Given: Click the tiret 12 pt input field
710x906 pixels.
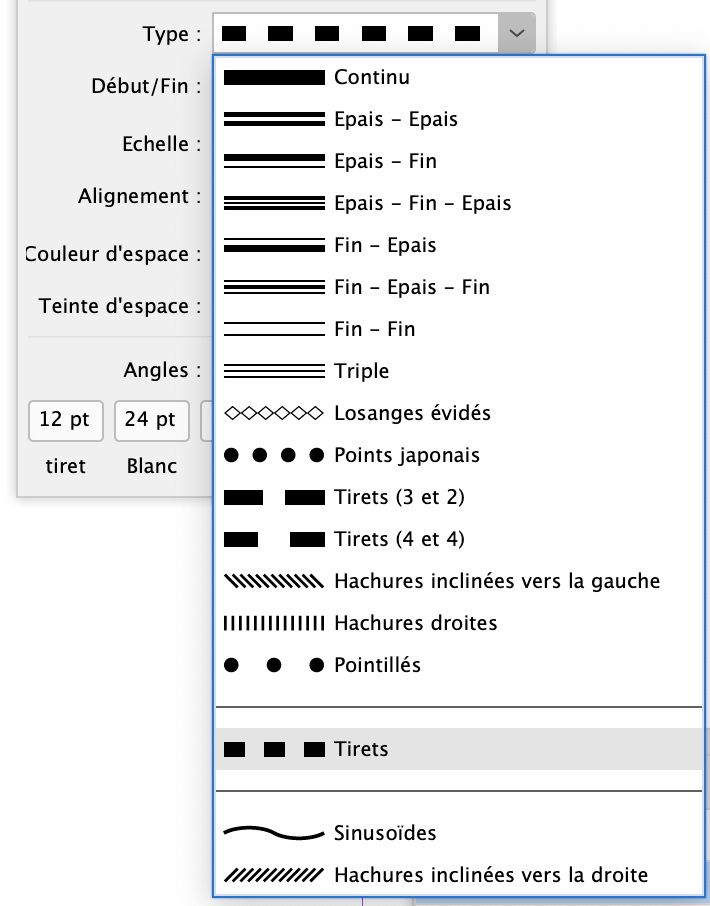Looking at the screenshot, I should tap(66, 420).
